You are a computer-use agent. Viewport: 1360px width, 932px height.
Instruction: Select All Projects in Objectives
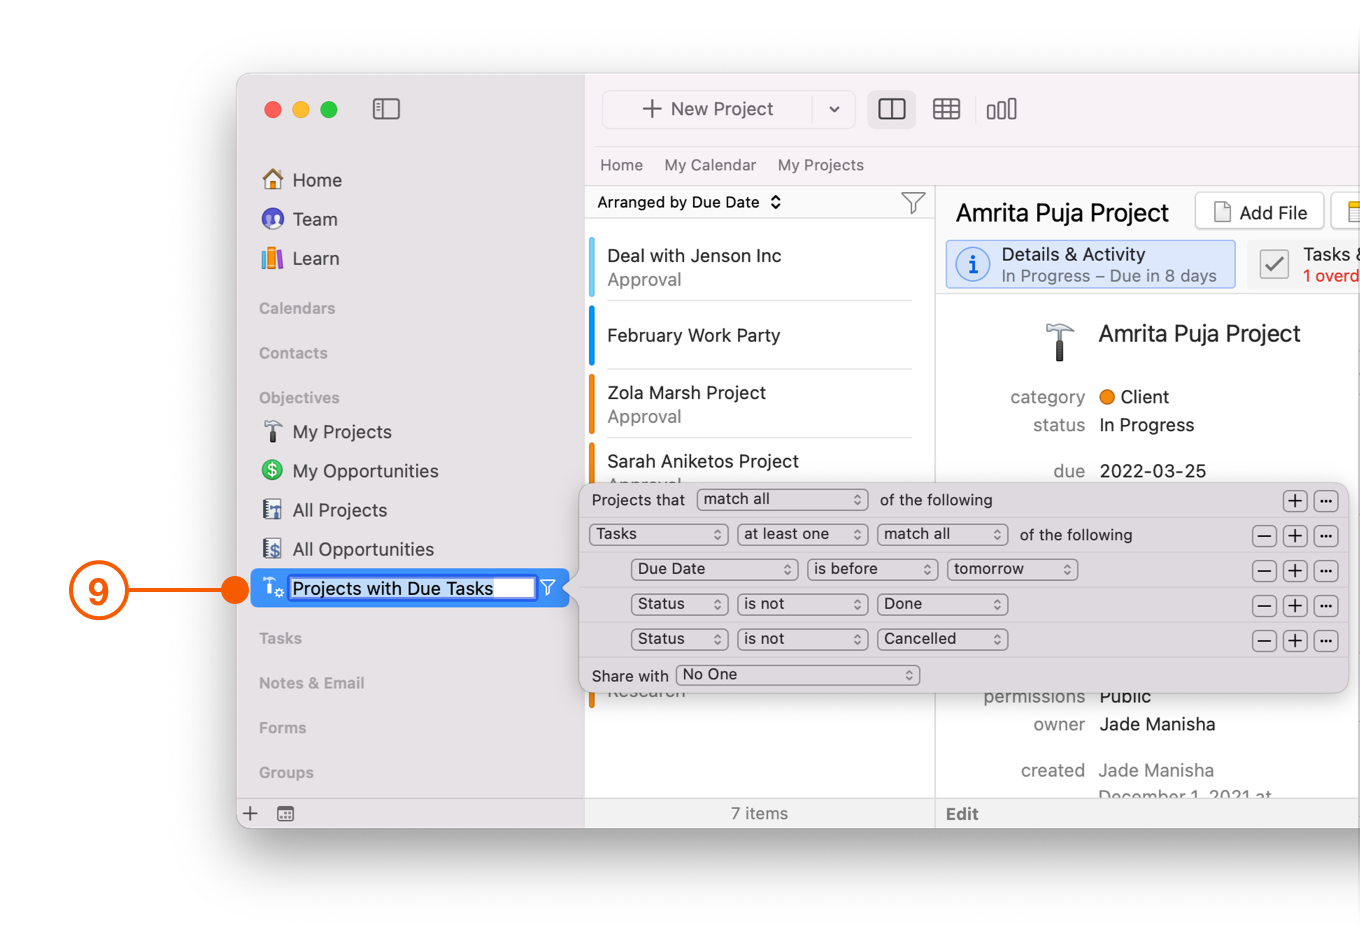coord(337,510)
